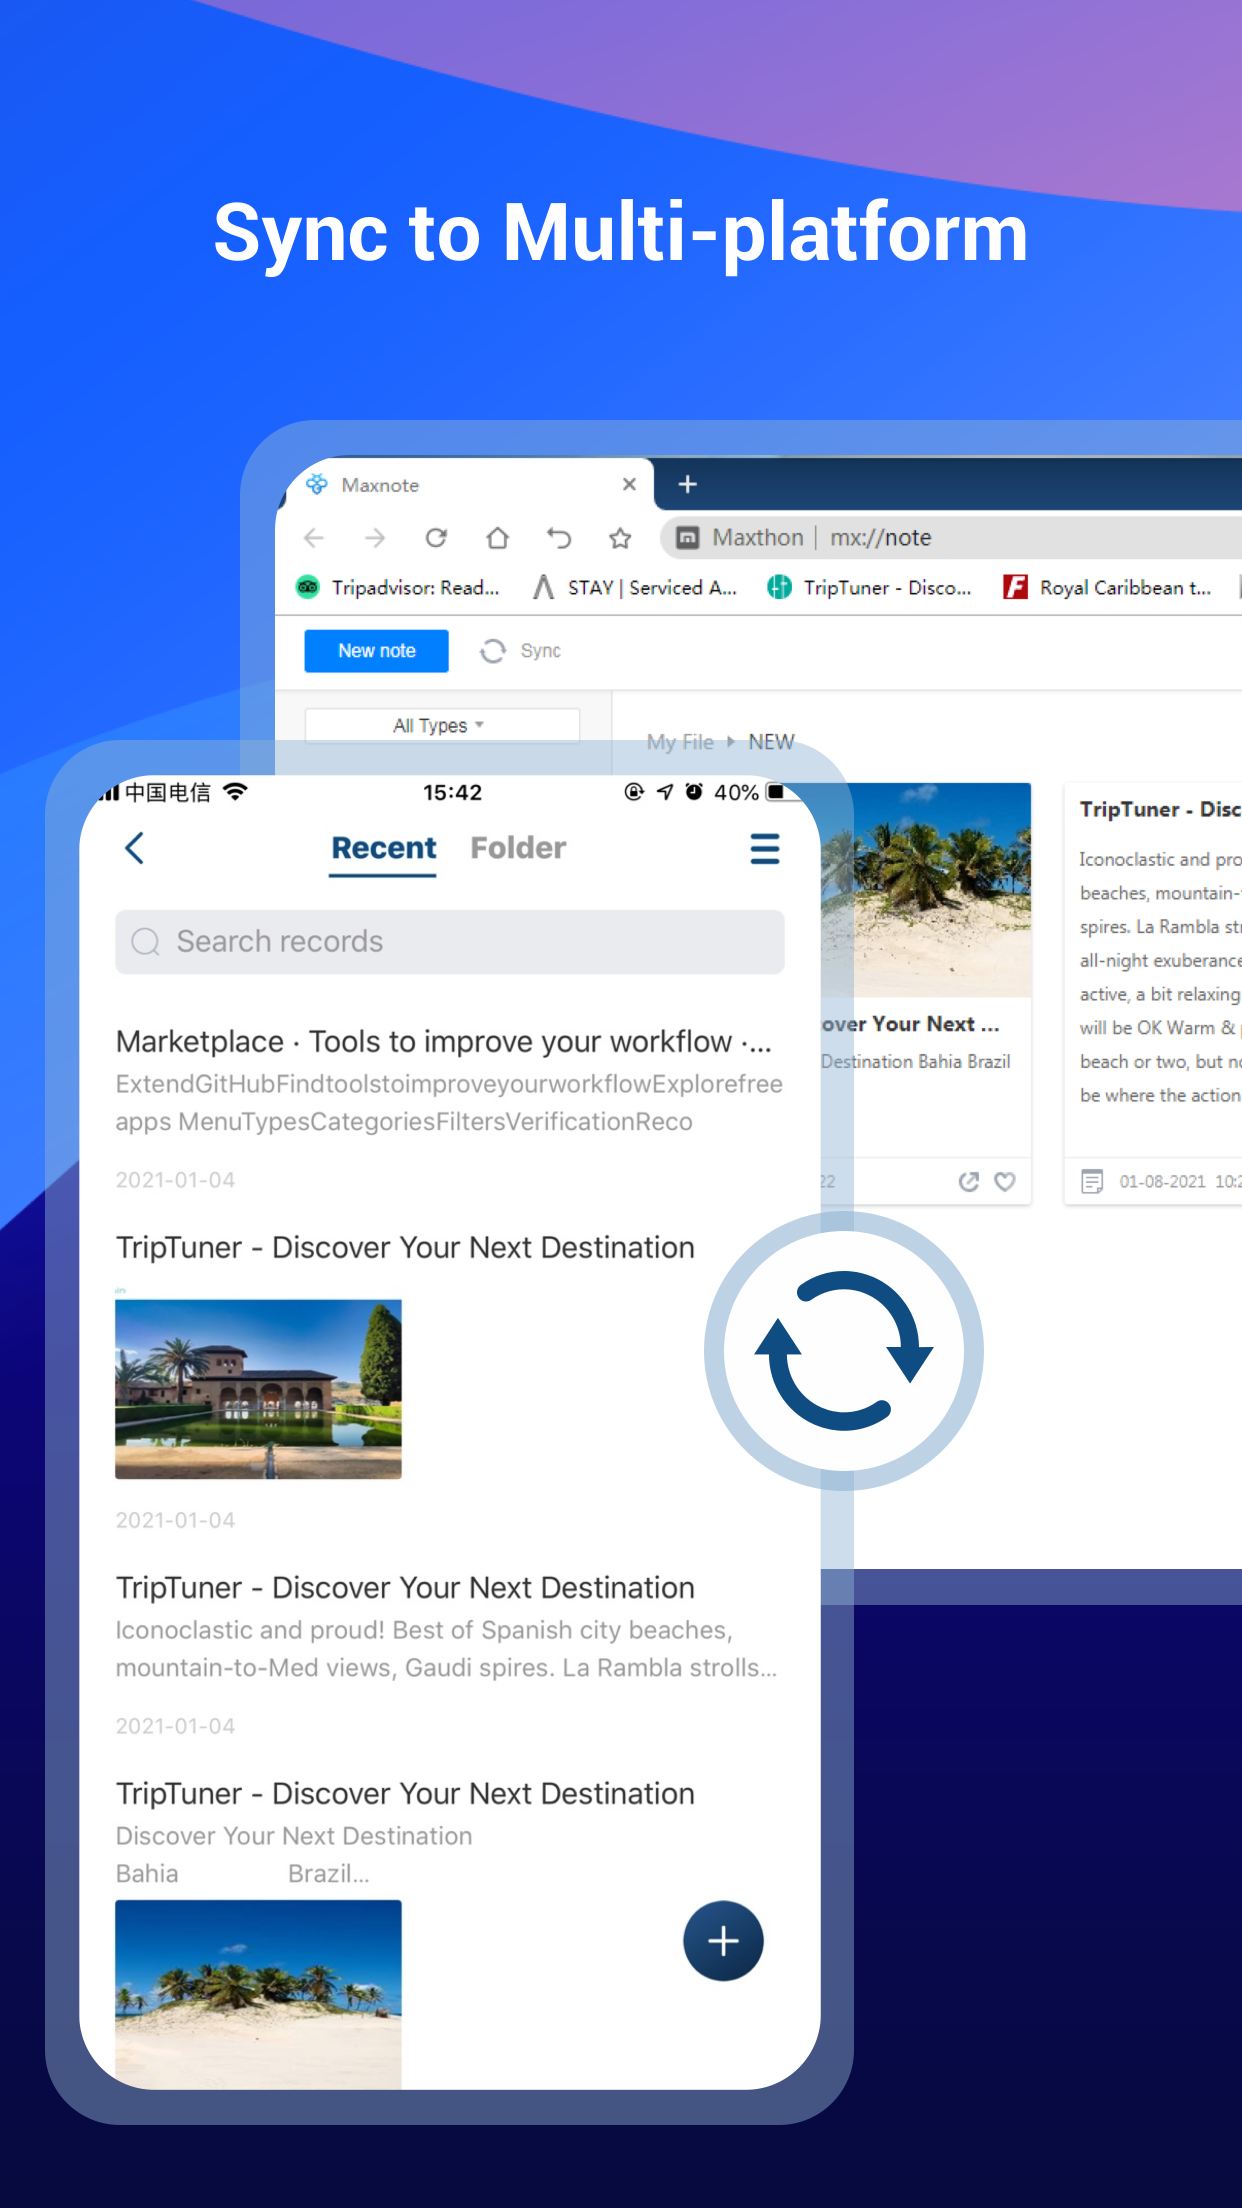This screenshot has height=2208, width=1242.
Task: Open TripTuner - Disco... bookmark
Action: pos(869,588)
